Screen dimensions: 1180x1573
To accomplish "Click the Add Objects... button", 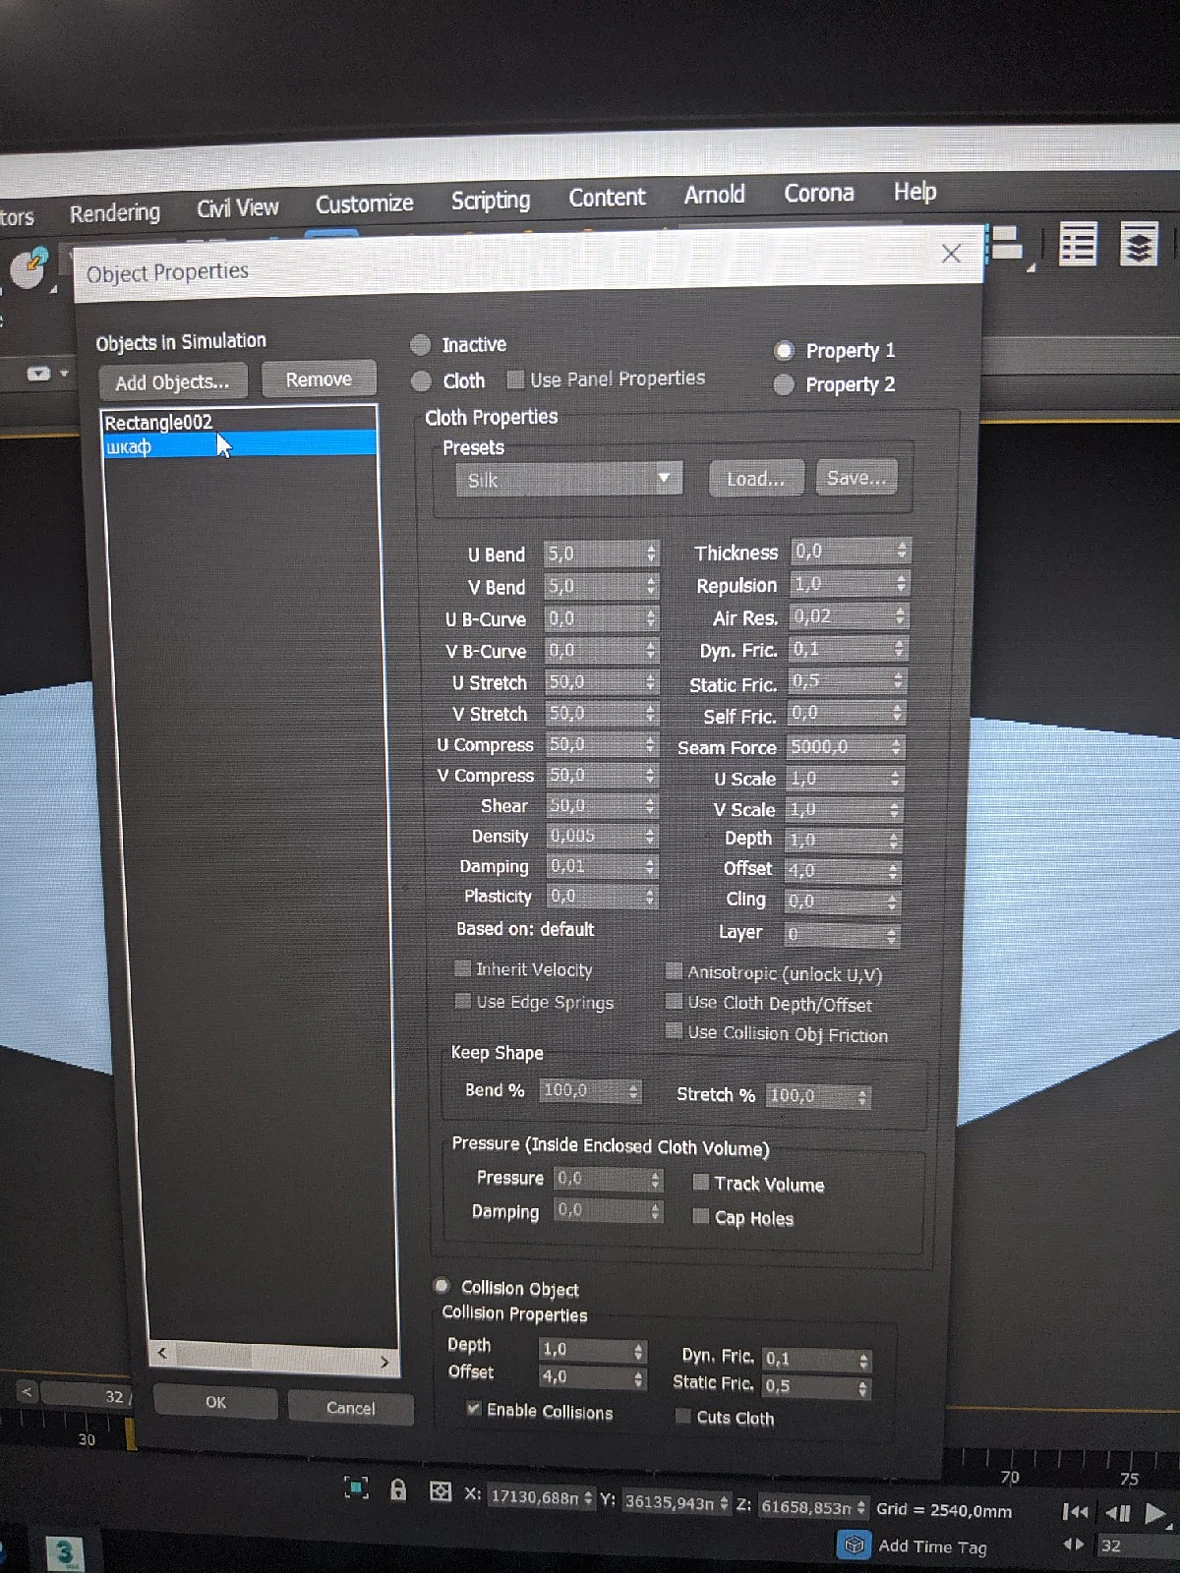I will 172,382.
